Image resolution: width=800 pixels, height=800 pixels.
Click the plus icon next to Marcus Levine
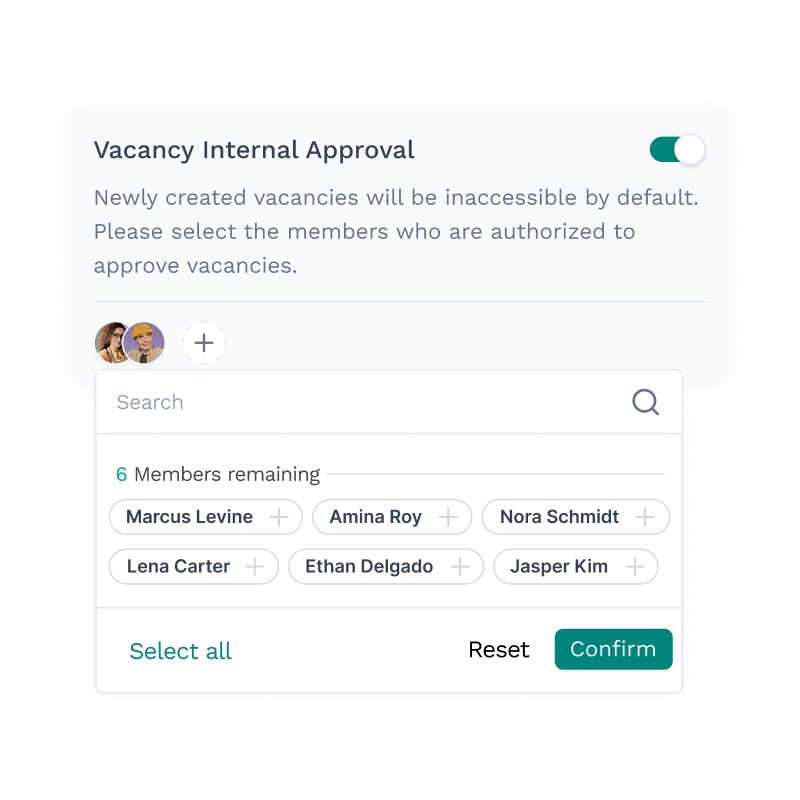tap(280, 517)
